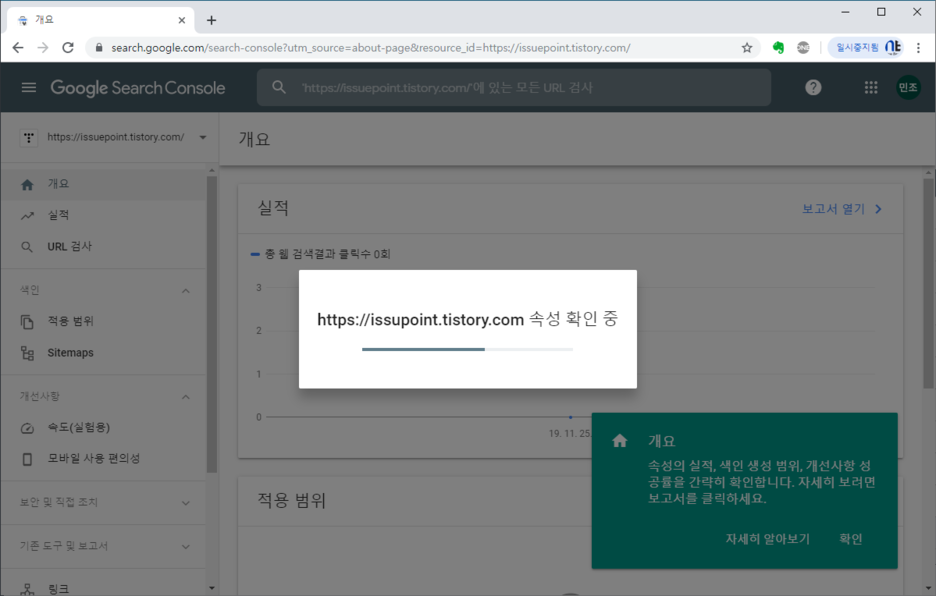936x596 pixels.
Task: Open 링크 in the sidebar
Action: click(x=104, y=589)
